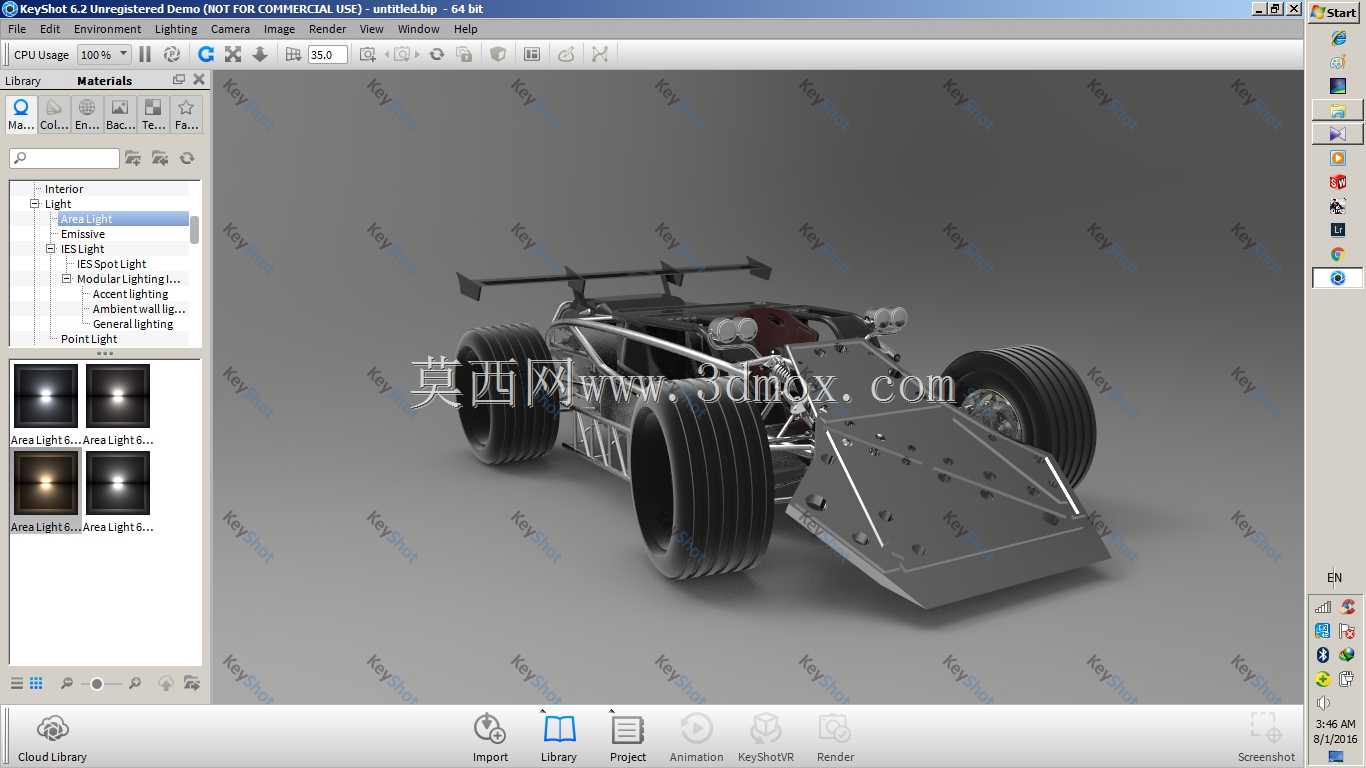The height and width of the screenshot is (768, 1366).
Task: Switch to the Backplates library tab
Action: tap(120, 114)
